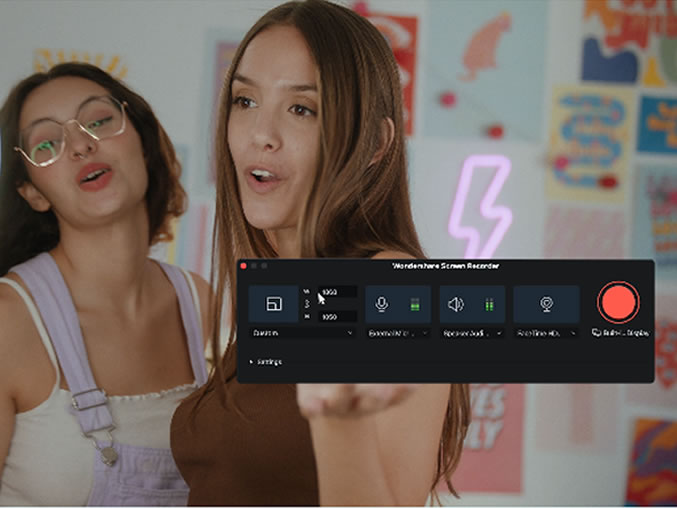The width and height of the screenshot is (677, 508).
Task: Minimize the Screen Recorder window
Action: click(x=254, y=266)
